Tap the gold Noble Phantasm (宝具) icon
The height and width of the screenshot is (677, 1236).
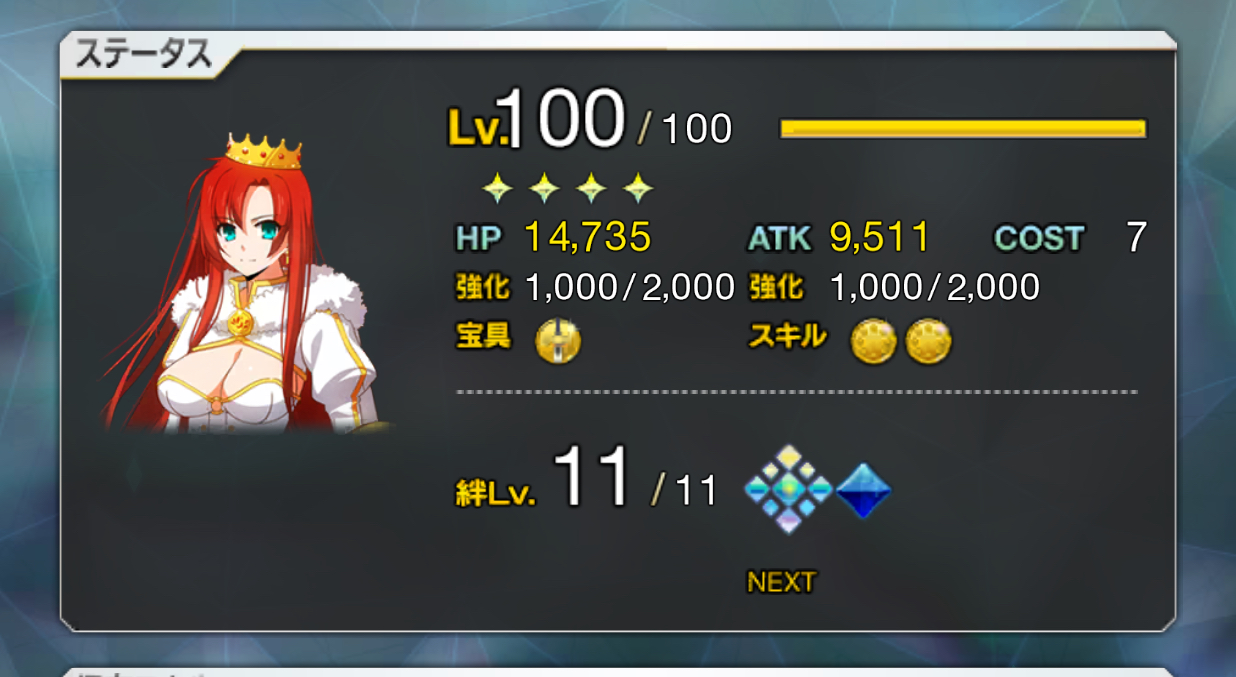click(558, 342)
